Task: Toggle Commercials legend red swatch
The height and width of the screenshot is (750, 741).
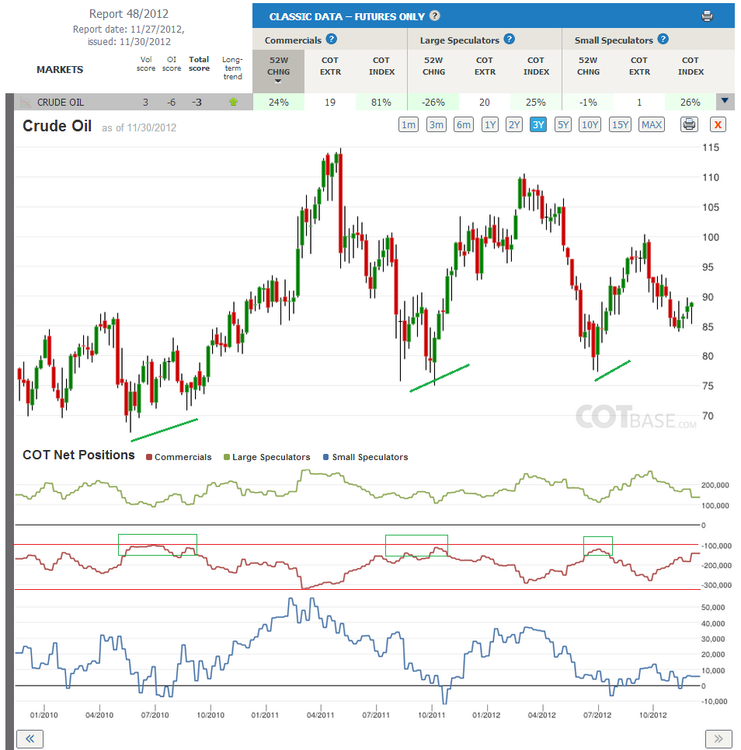Action: coord(149,457)
